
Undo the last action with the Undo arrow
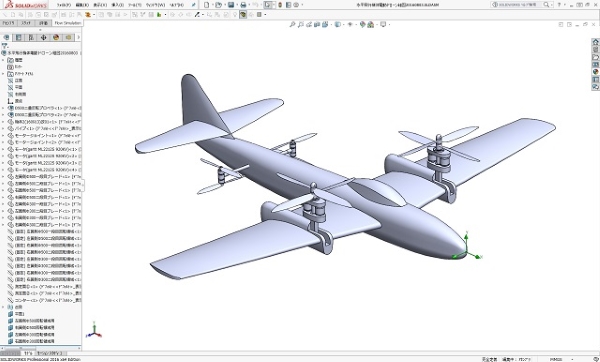(255, 5)
